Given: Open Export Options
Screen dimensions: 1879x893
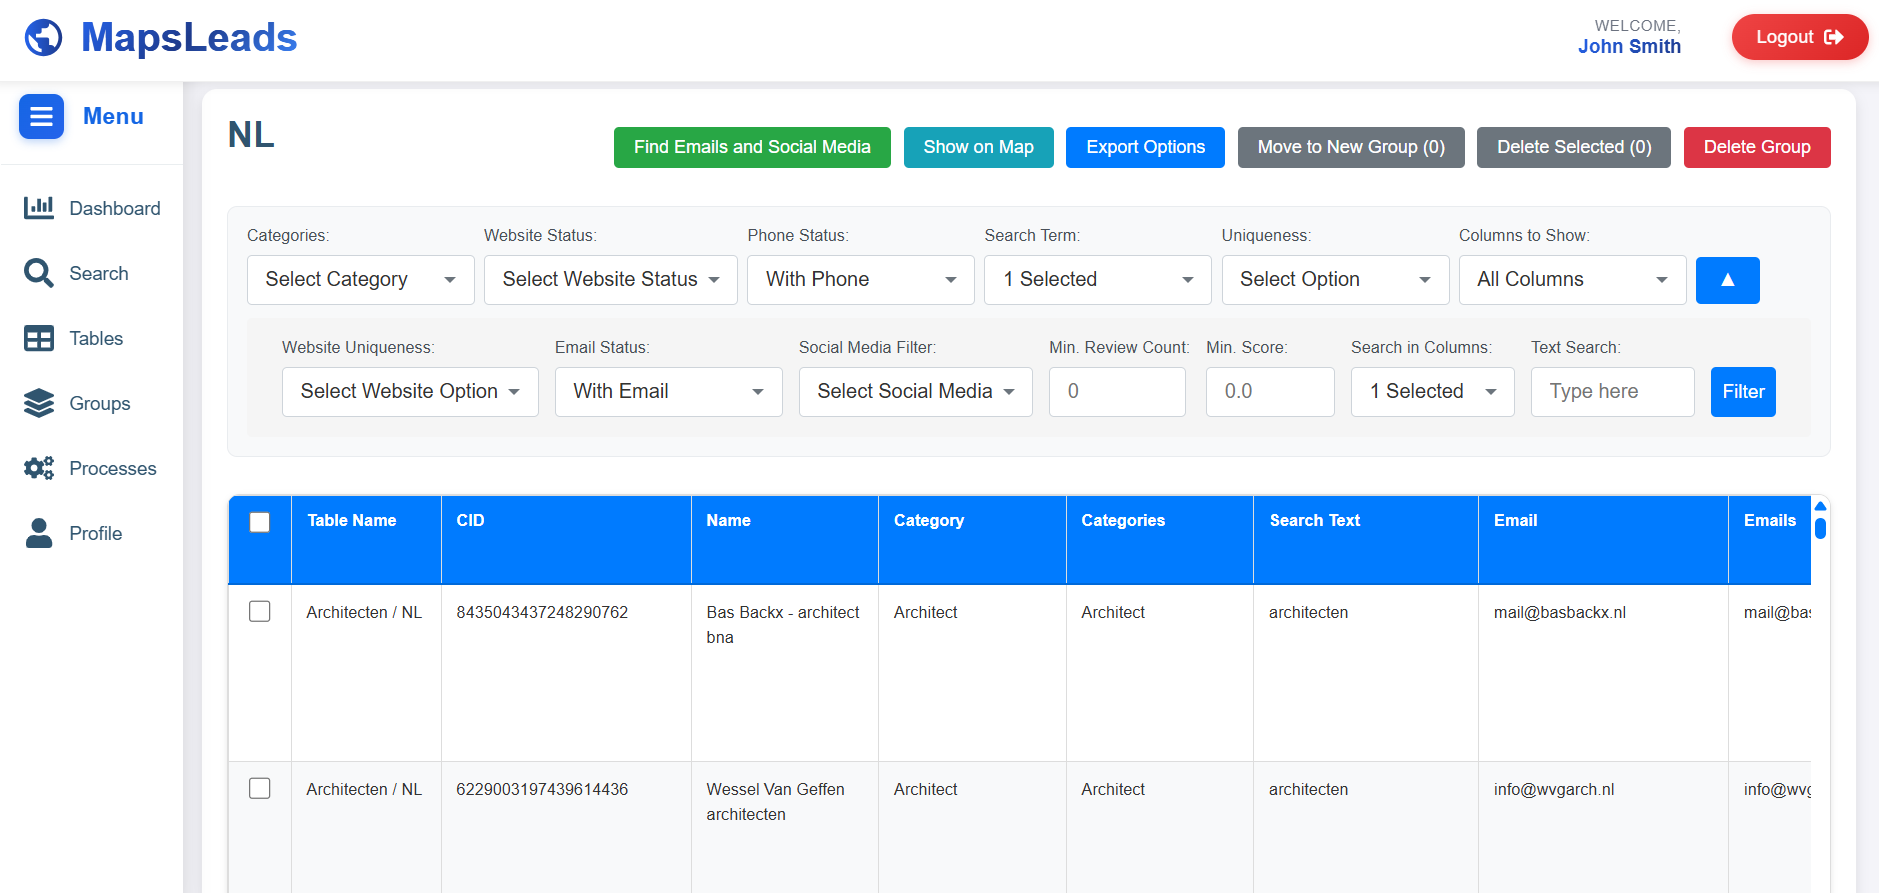Looking at the screenshot, I should (1145, 147).
